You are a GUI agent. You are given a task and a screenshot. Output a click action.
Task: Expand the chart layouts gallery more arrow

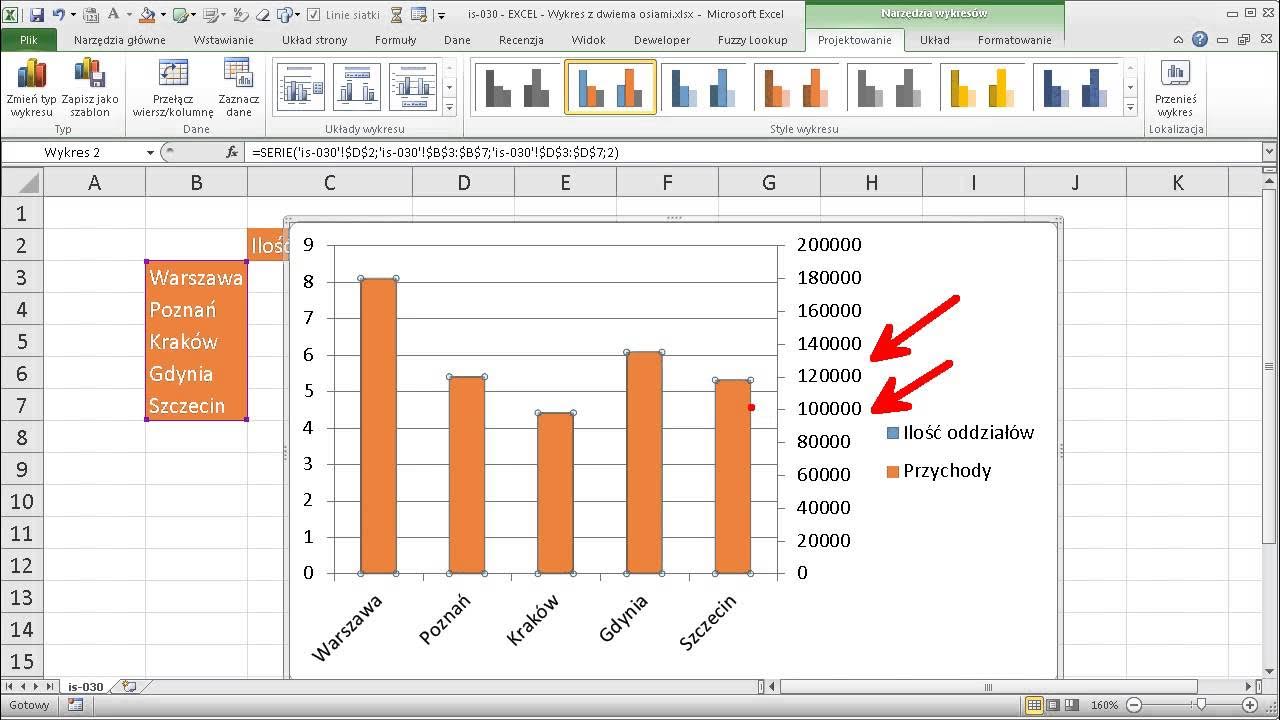point(449,106)
